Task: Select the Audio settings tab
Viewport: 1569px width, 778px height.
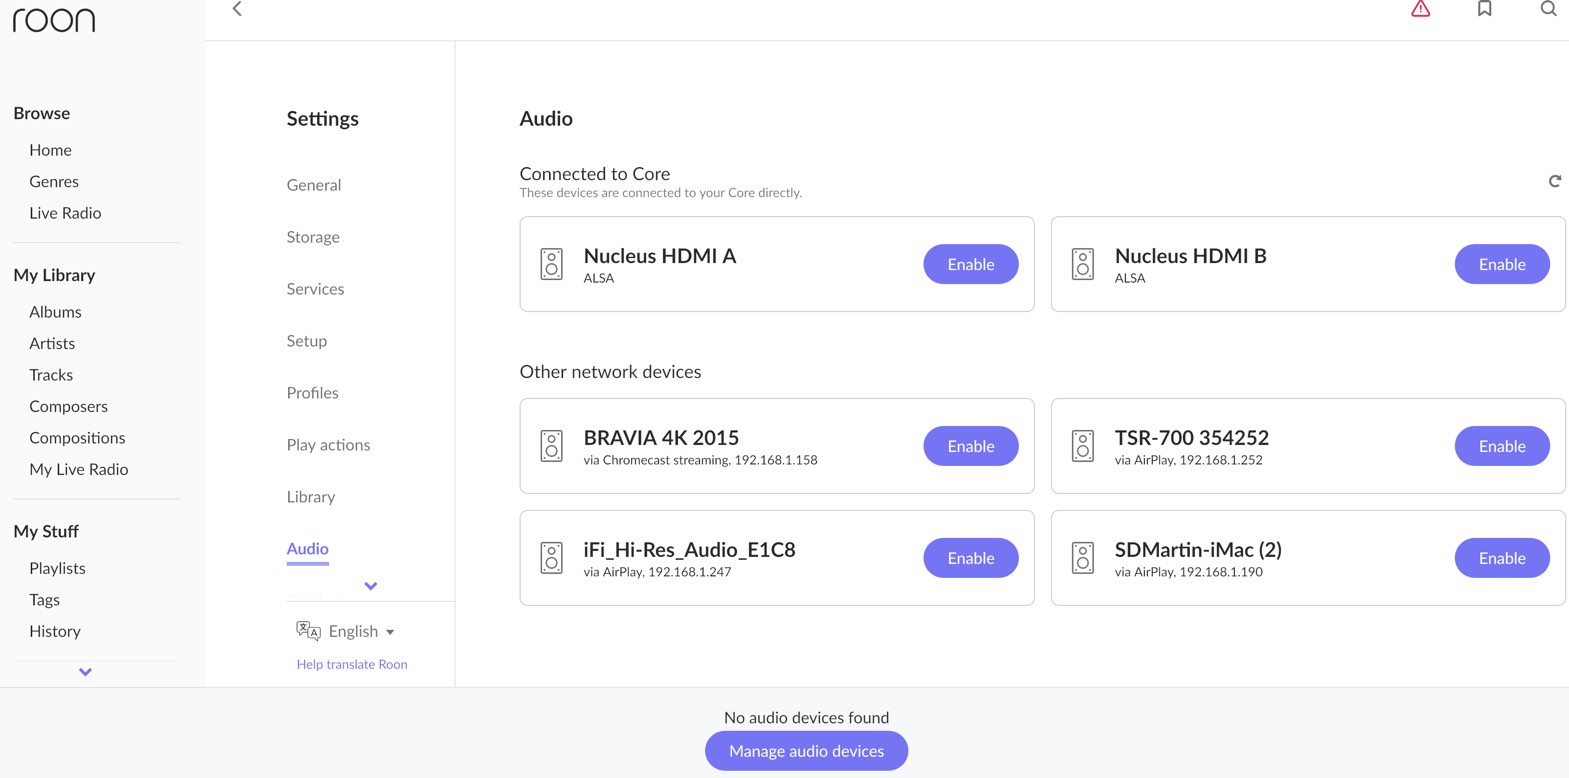Action: (308, 549)
